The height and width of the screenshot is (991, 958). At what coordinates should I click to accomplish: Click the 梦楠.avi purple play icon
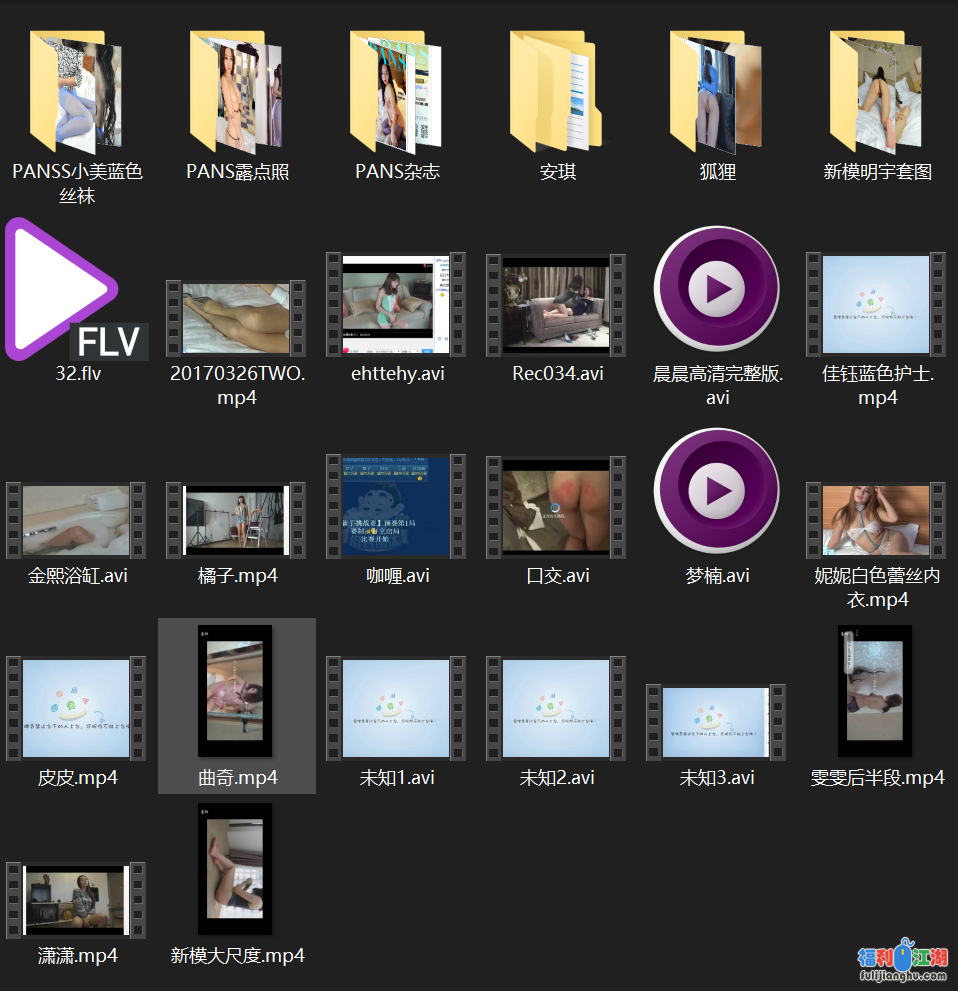click(x=717, y=491)
